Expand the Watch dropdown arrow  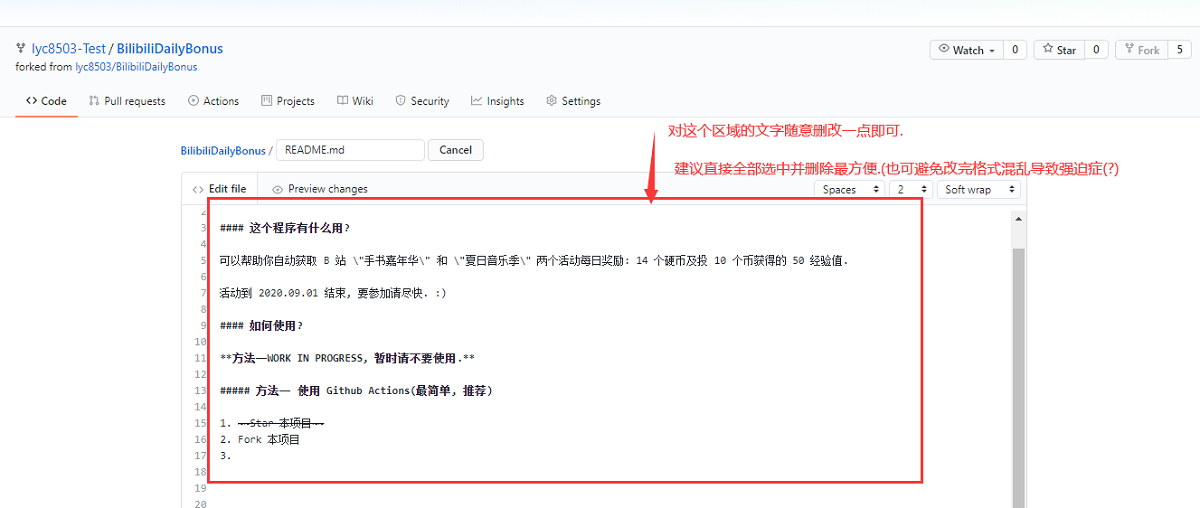click(992, 51)
